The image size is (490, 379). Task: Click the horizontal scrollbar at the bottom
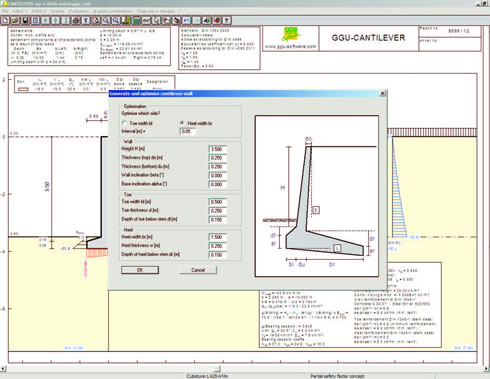pos(245,369)
